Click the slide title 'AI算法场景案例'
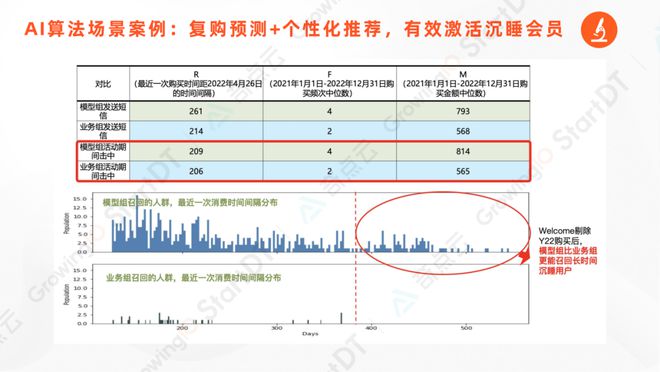This screenshot has height=372, width=660. click(95, 29)
